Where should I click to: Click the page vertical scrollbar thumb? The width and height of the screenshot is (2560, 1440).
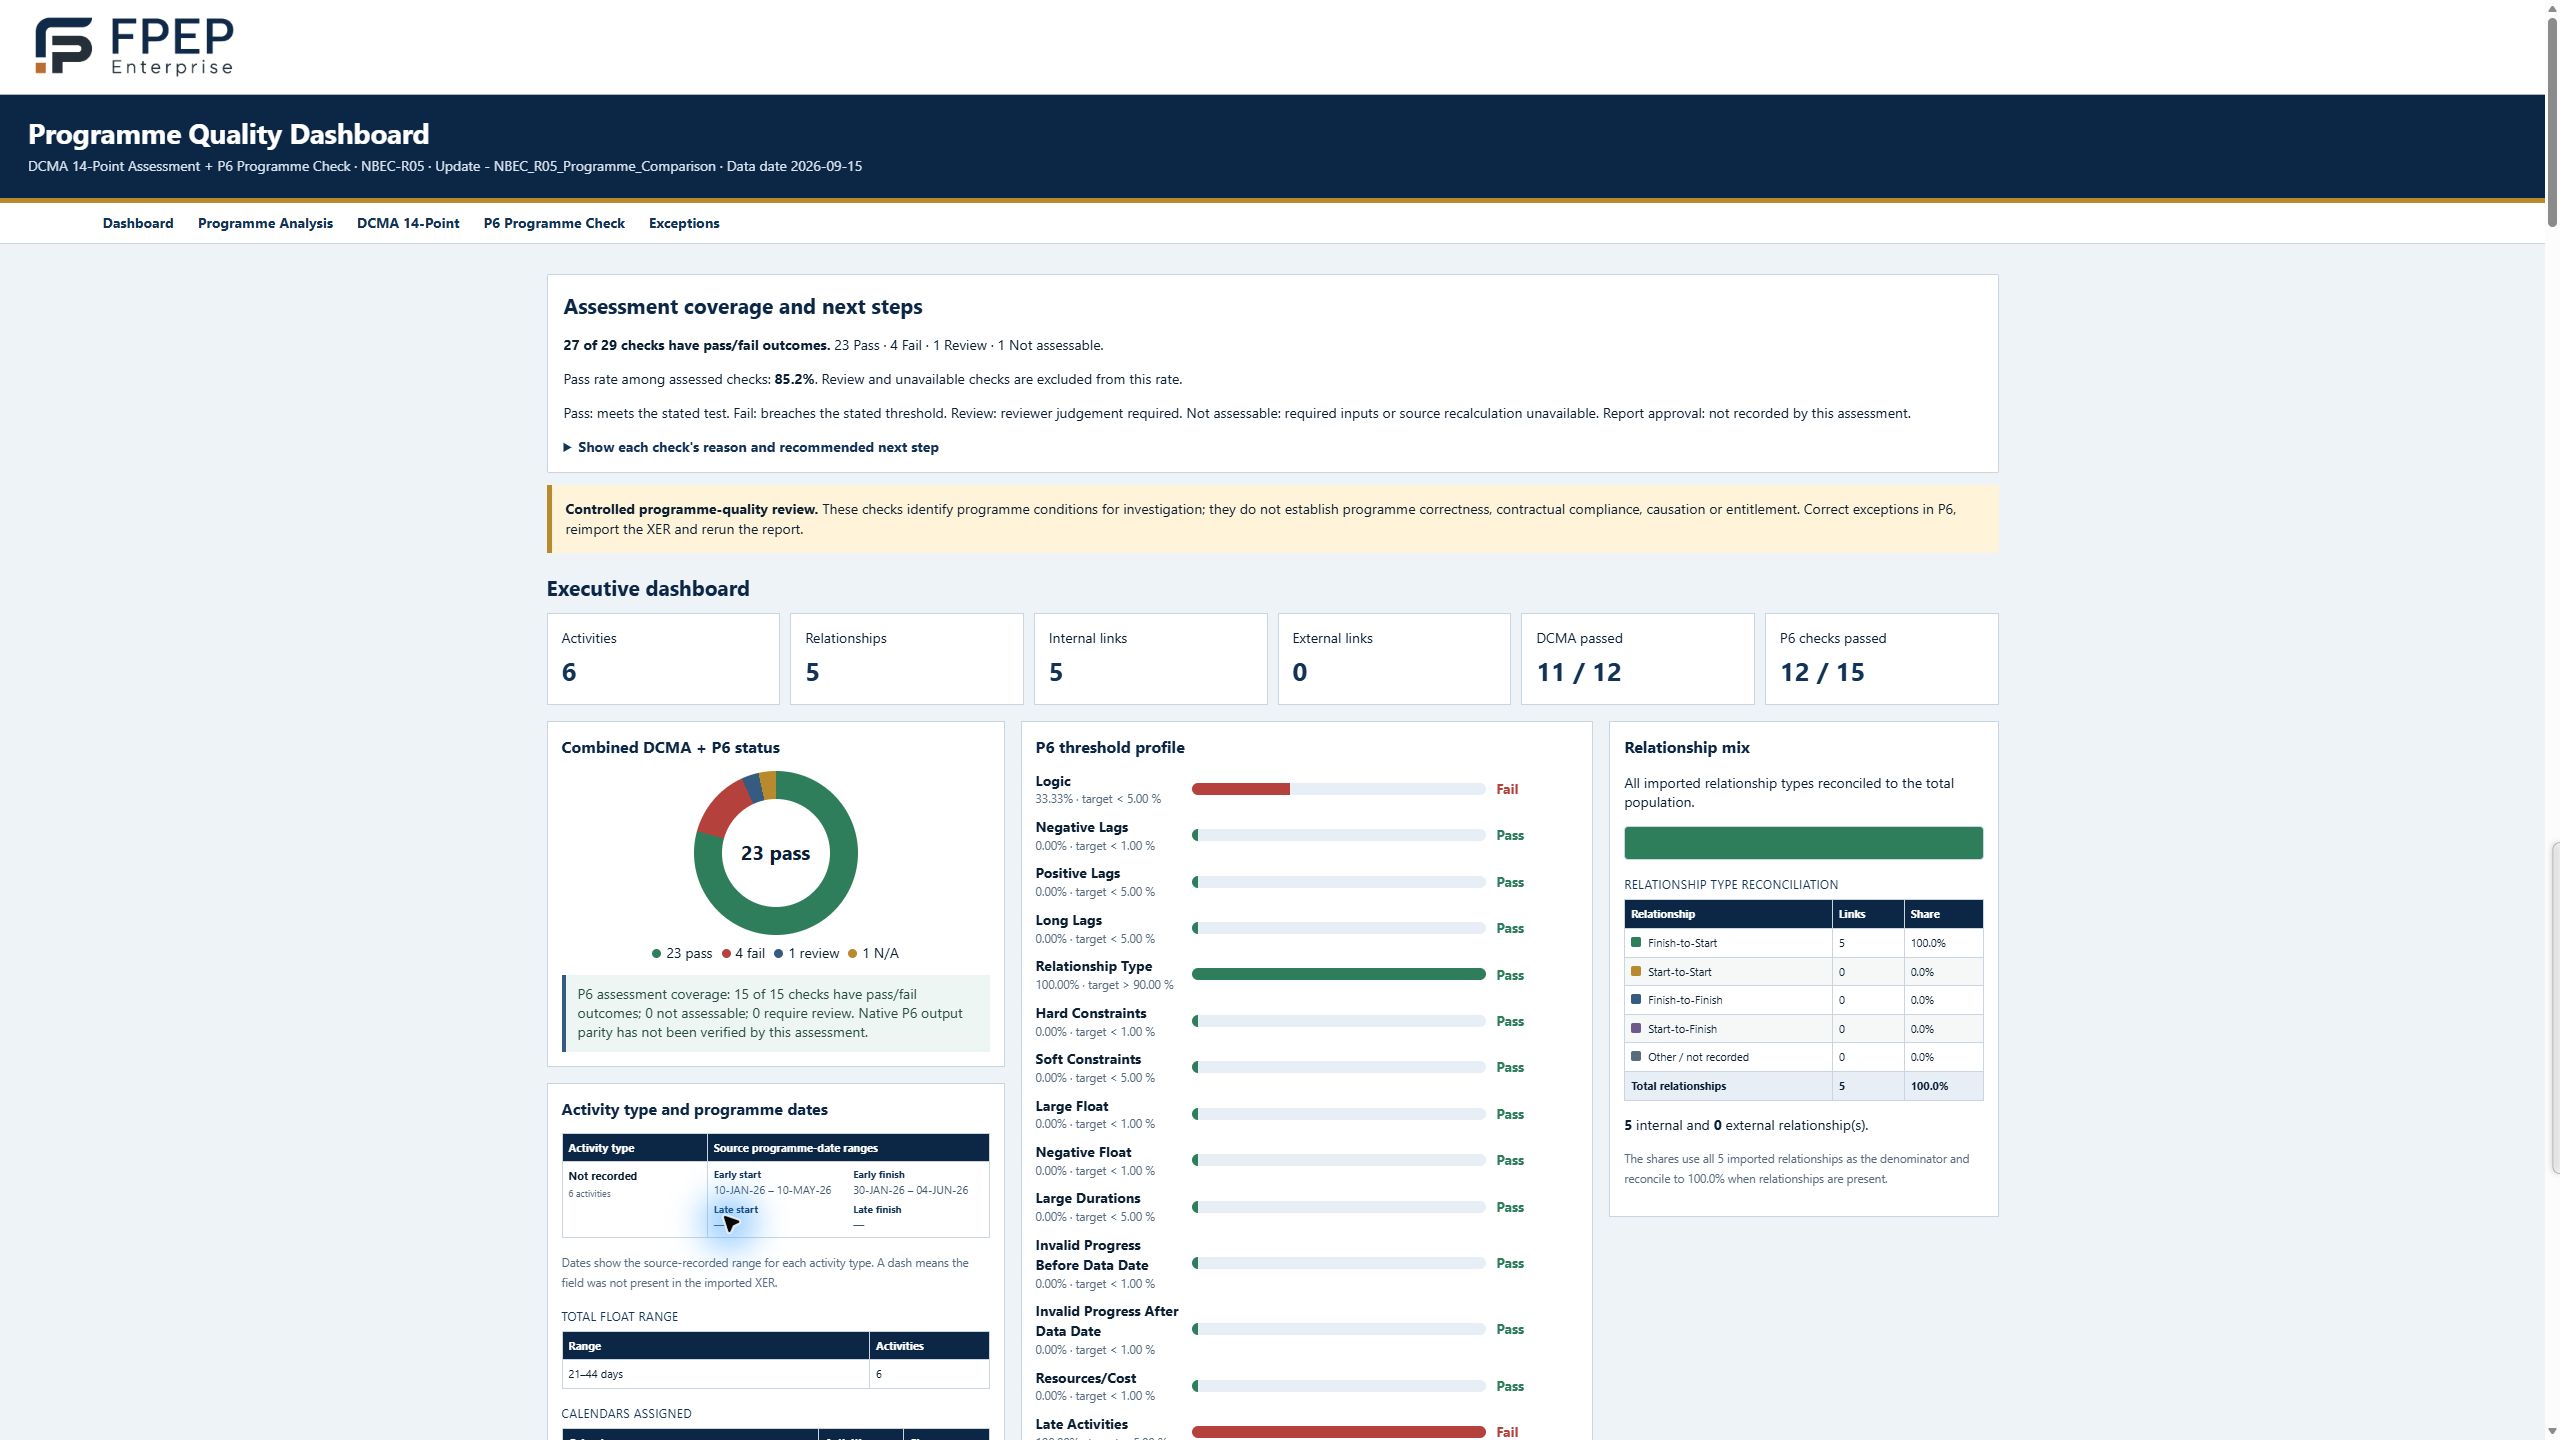click(x=2553, y=120)
